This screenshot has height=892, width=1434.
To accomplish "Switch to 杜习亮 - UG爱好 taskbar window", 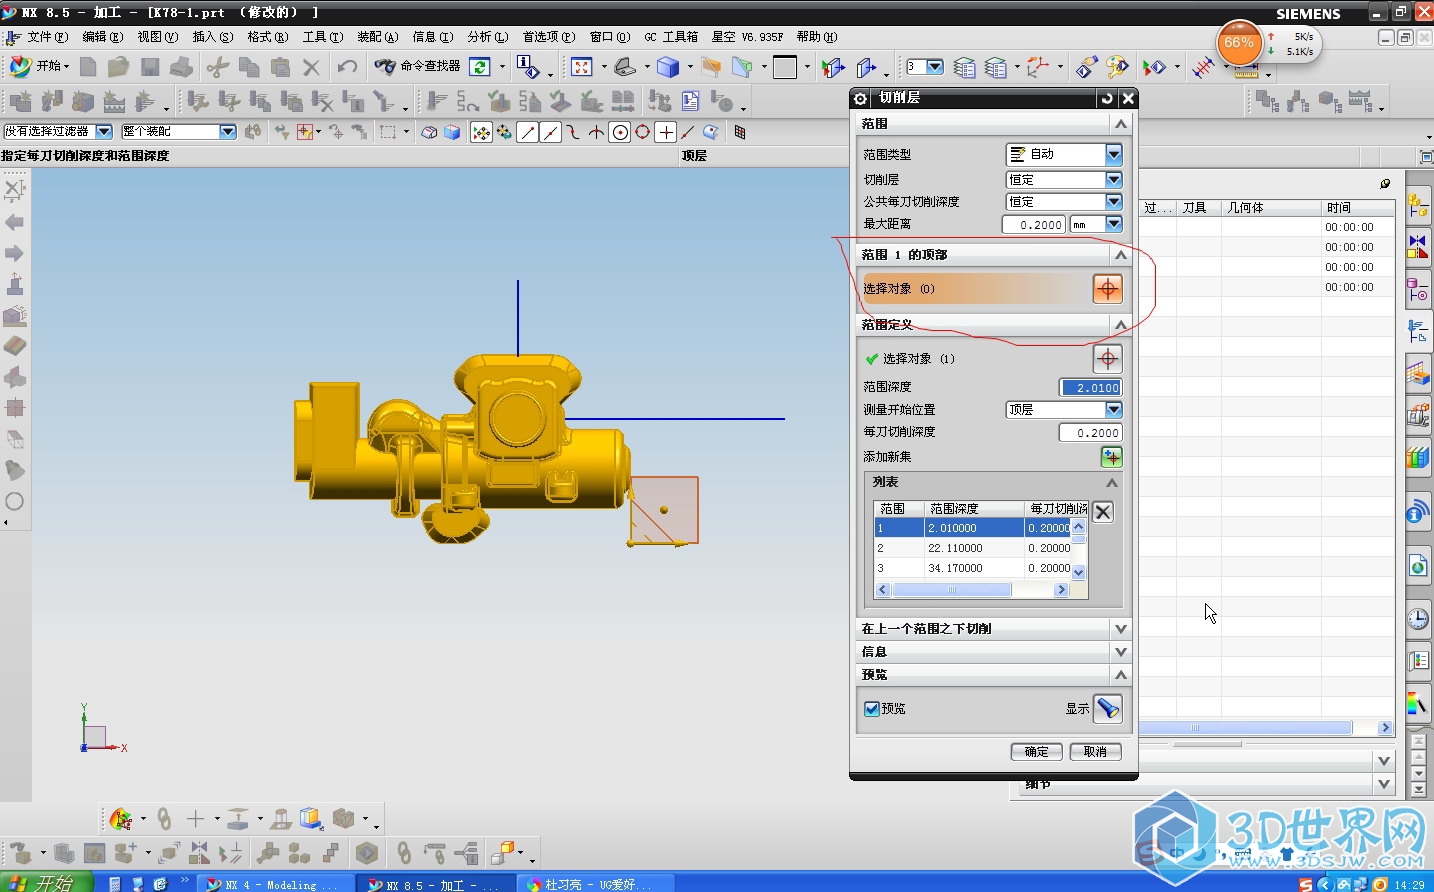I will point(595,884).
